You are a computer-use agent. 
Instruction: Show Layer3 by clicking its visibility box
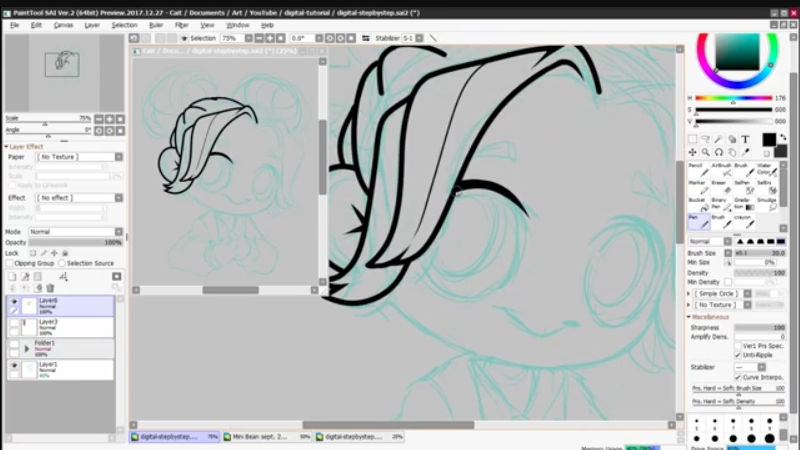[x=14, y=323]
